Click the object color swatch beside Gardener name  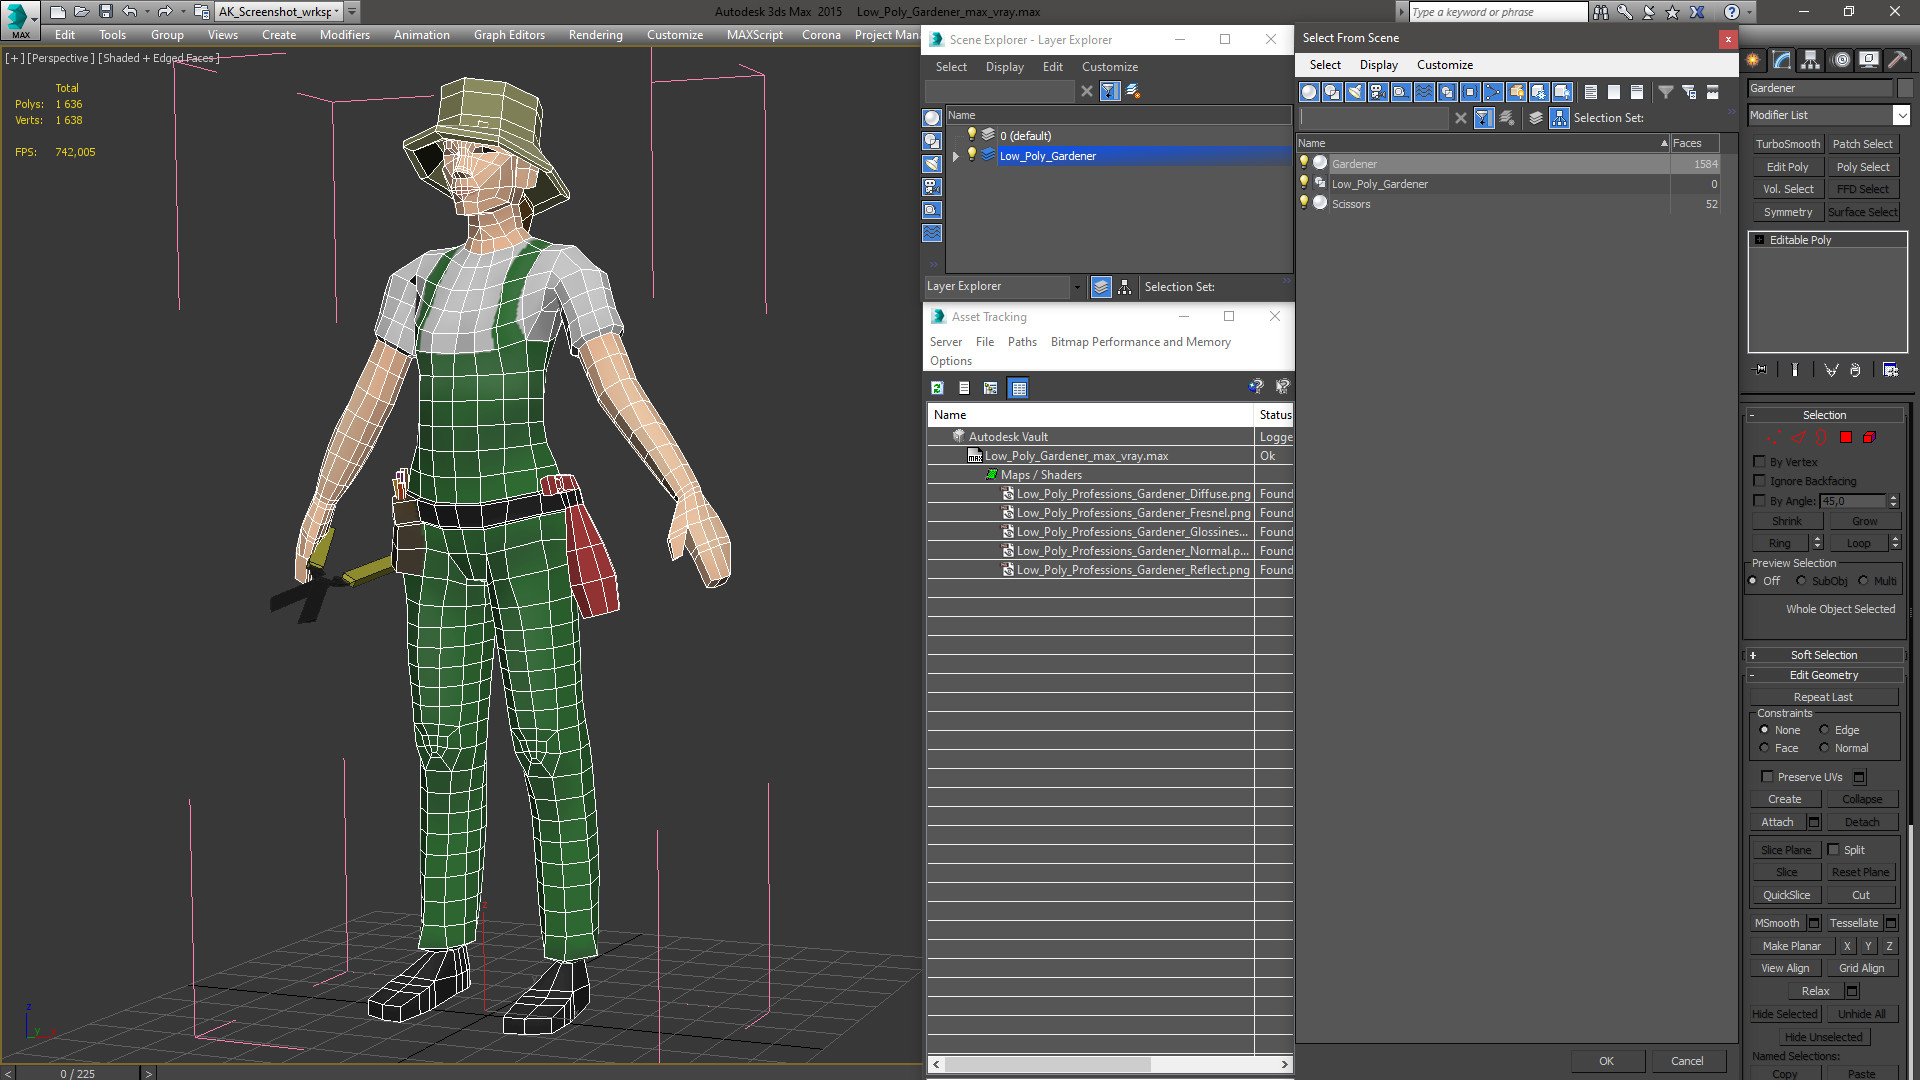[x=1905, y=88]
